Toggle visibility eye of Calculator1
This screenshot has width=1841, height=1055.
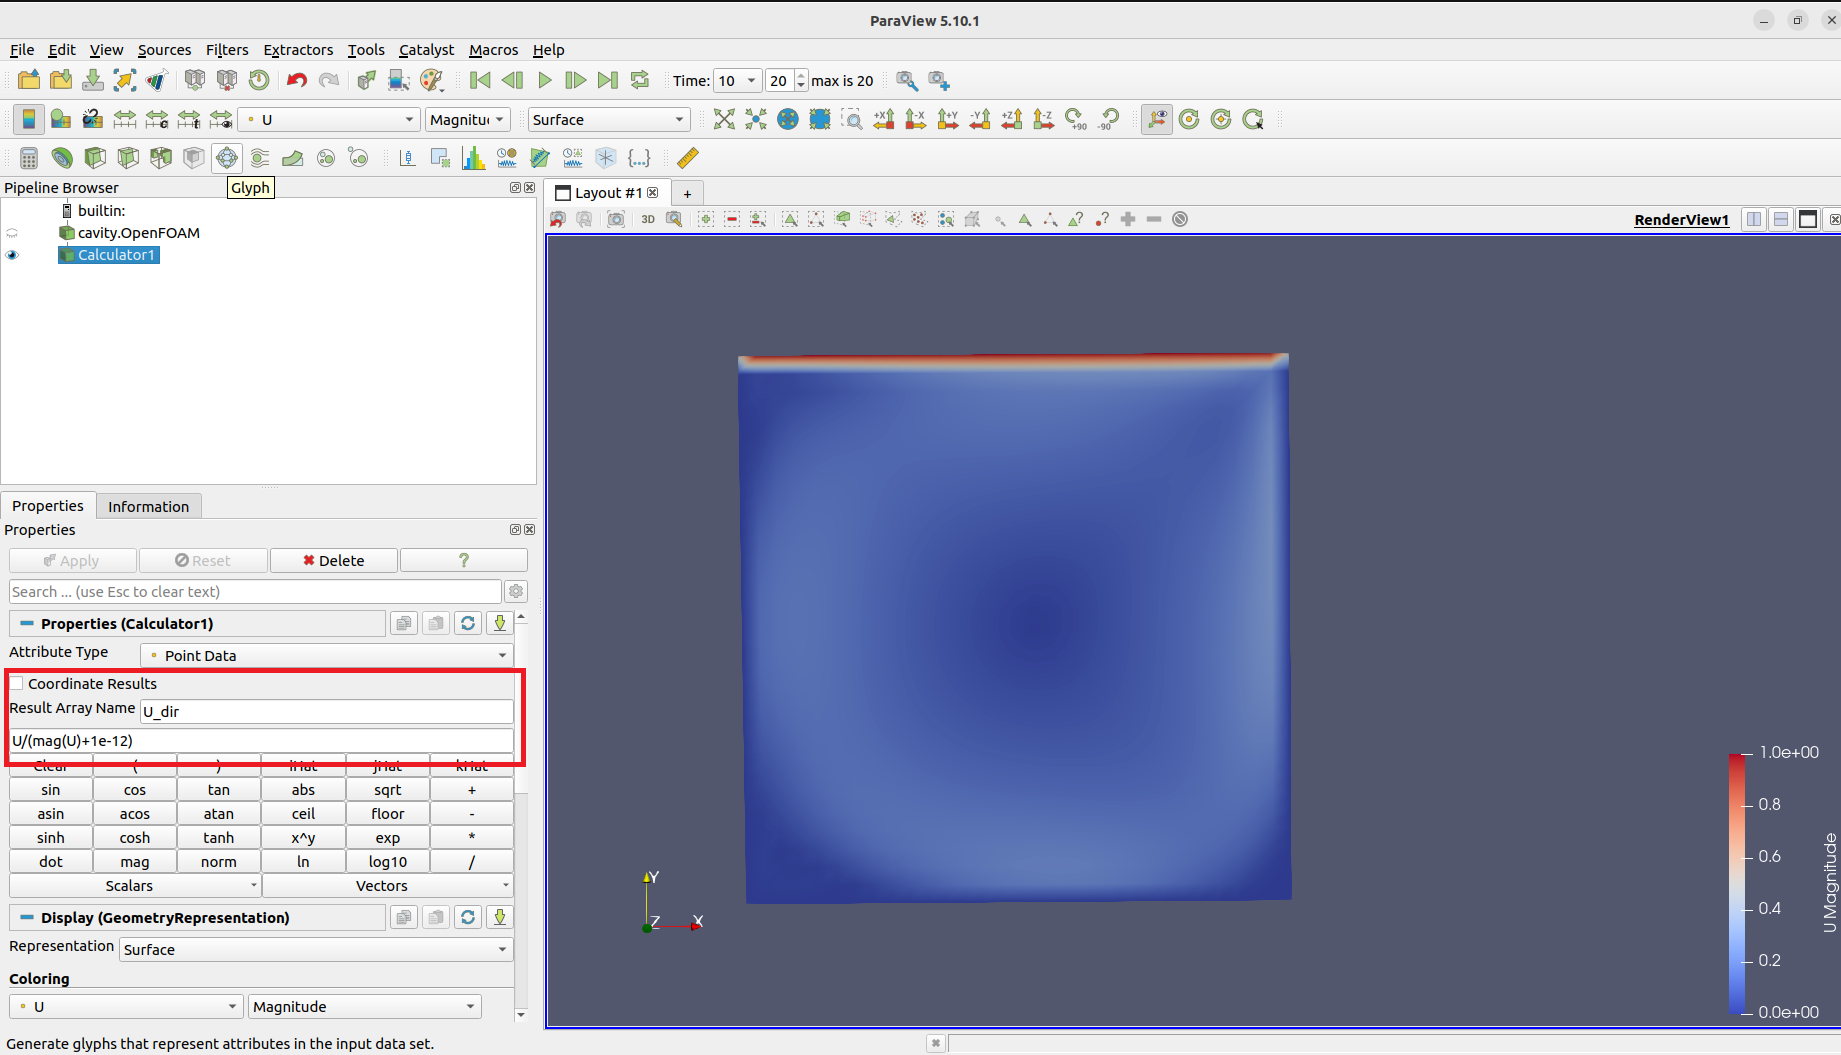tap(12, 255)
